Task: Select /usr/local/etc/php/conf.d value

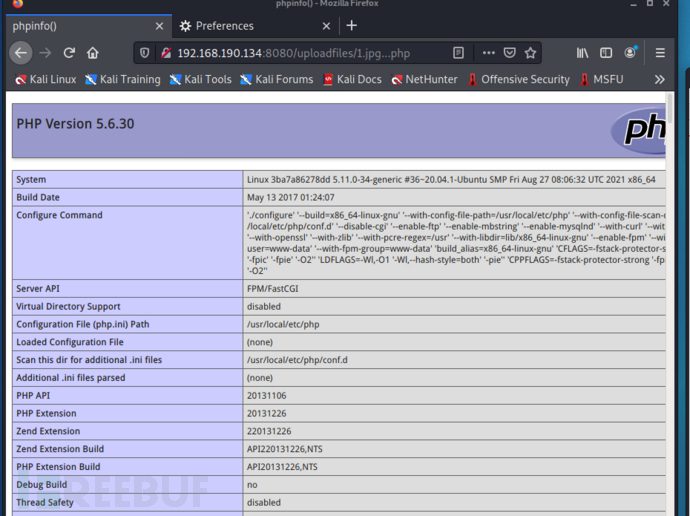Action: [x=297, y=360]
